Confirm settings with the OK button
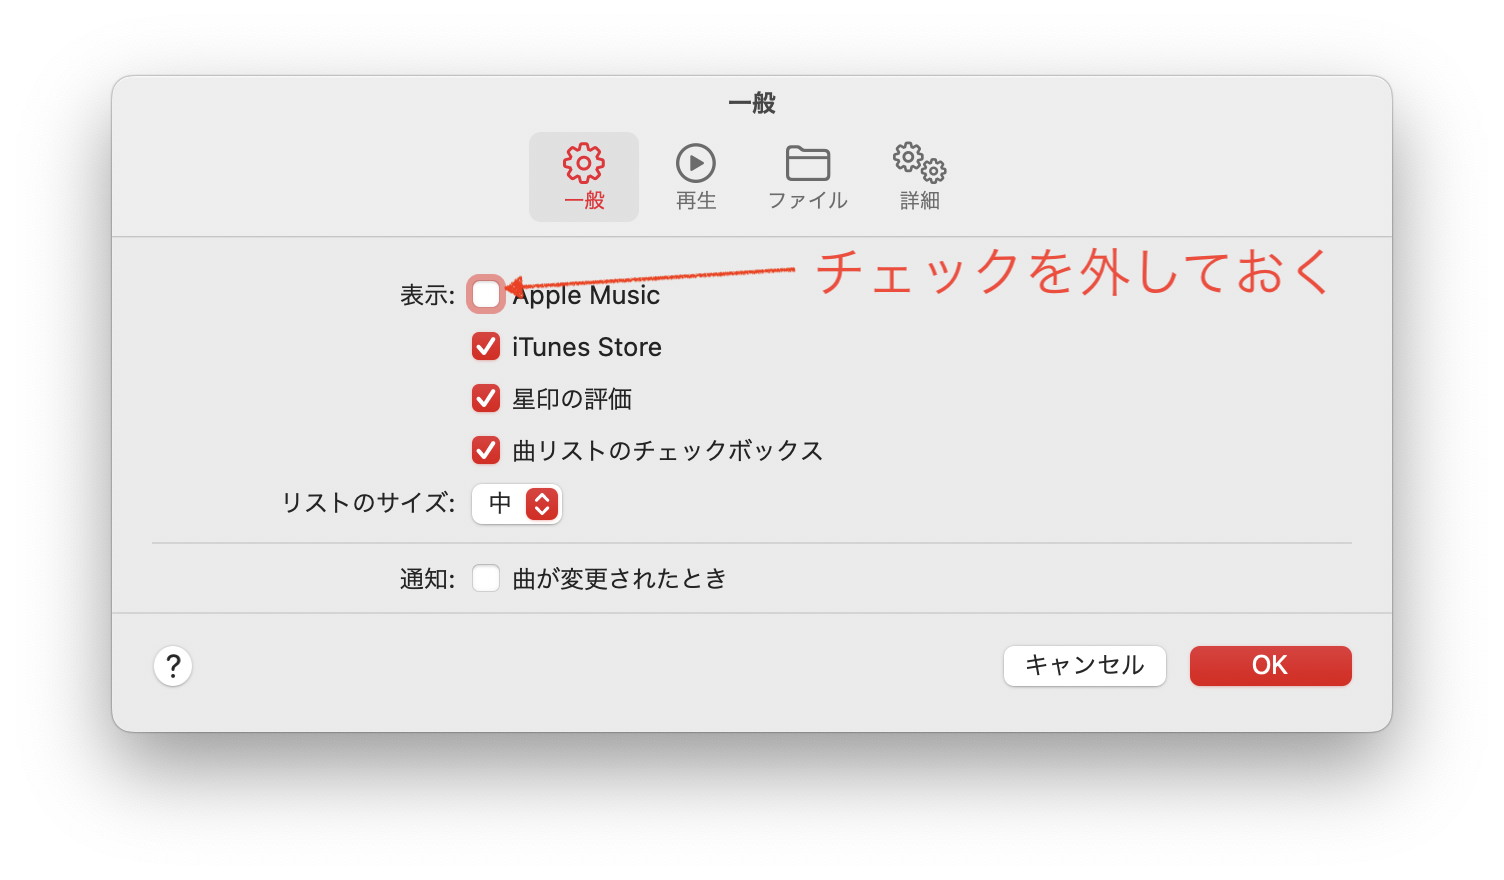The image size is (1504, 880). 1270,665
